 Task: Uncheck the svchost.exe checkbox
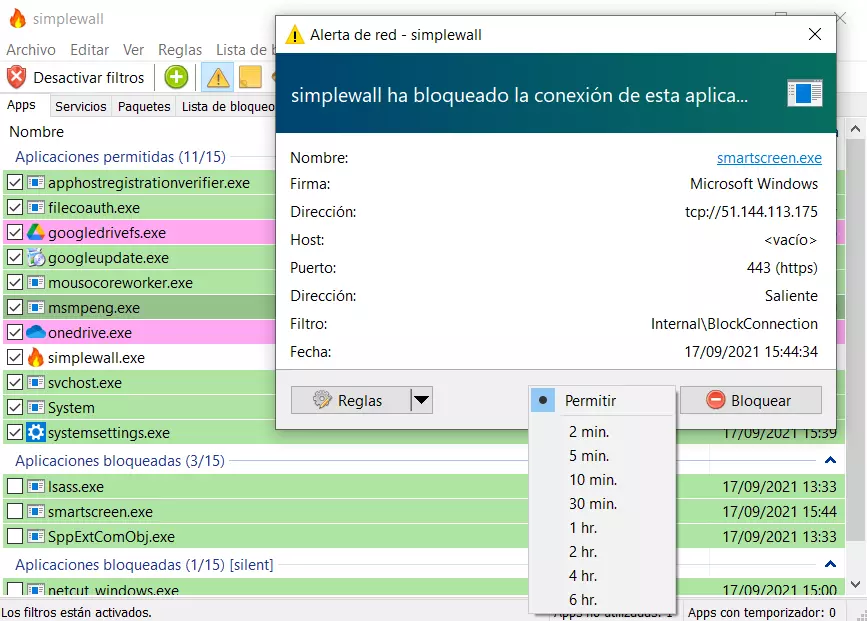[15, 383]
